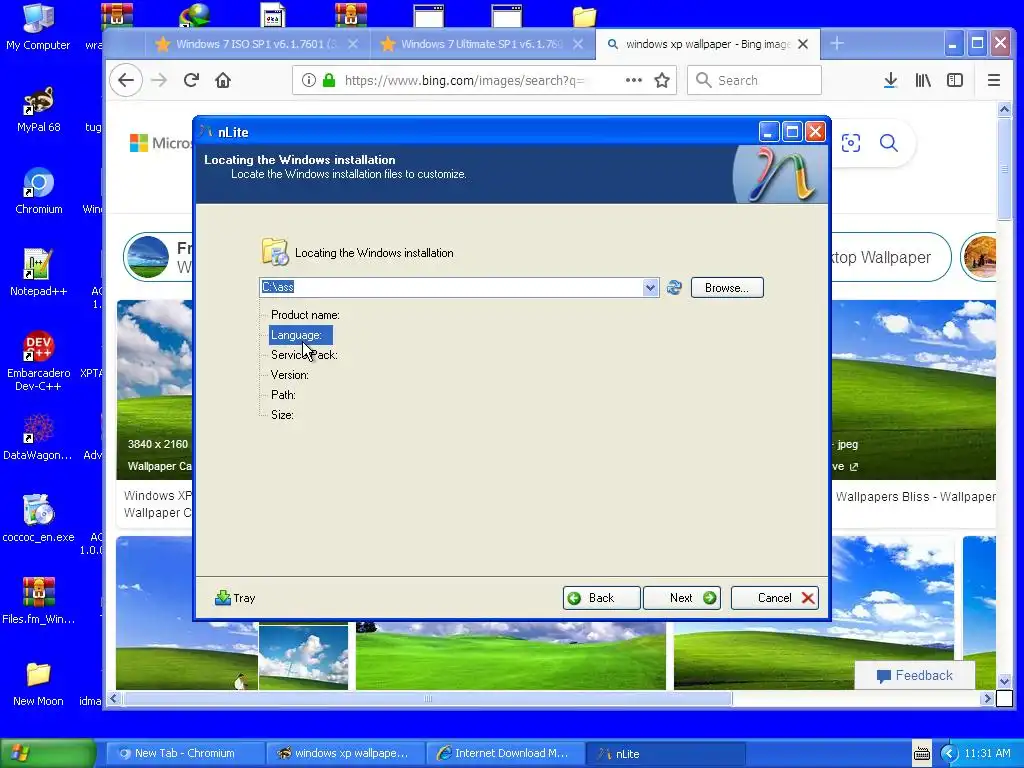Click the Windows Start button
Screen dimensions: 1024x768
coord(48,753)
